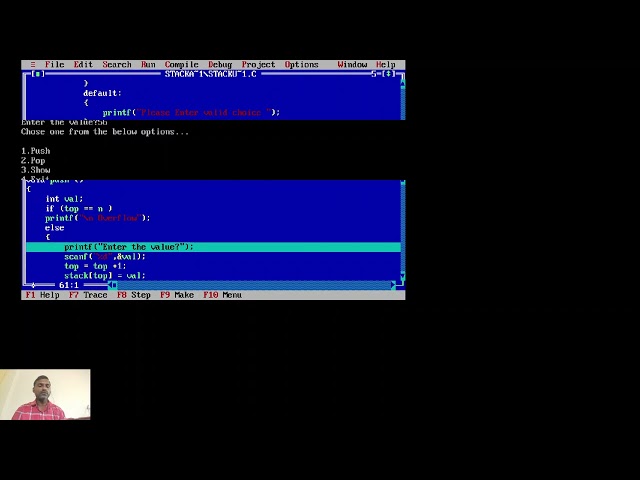Screen dimensions: 640x480
Task: Click the 'else' keyword line
Action: click(x=55, y=228)
